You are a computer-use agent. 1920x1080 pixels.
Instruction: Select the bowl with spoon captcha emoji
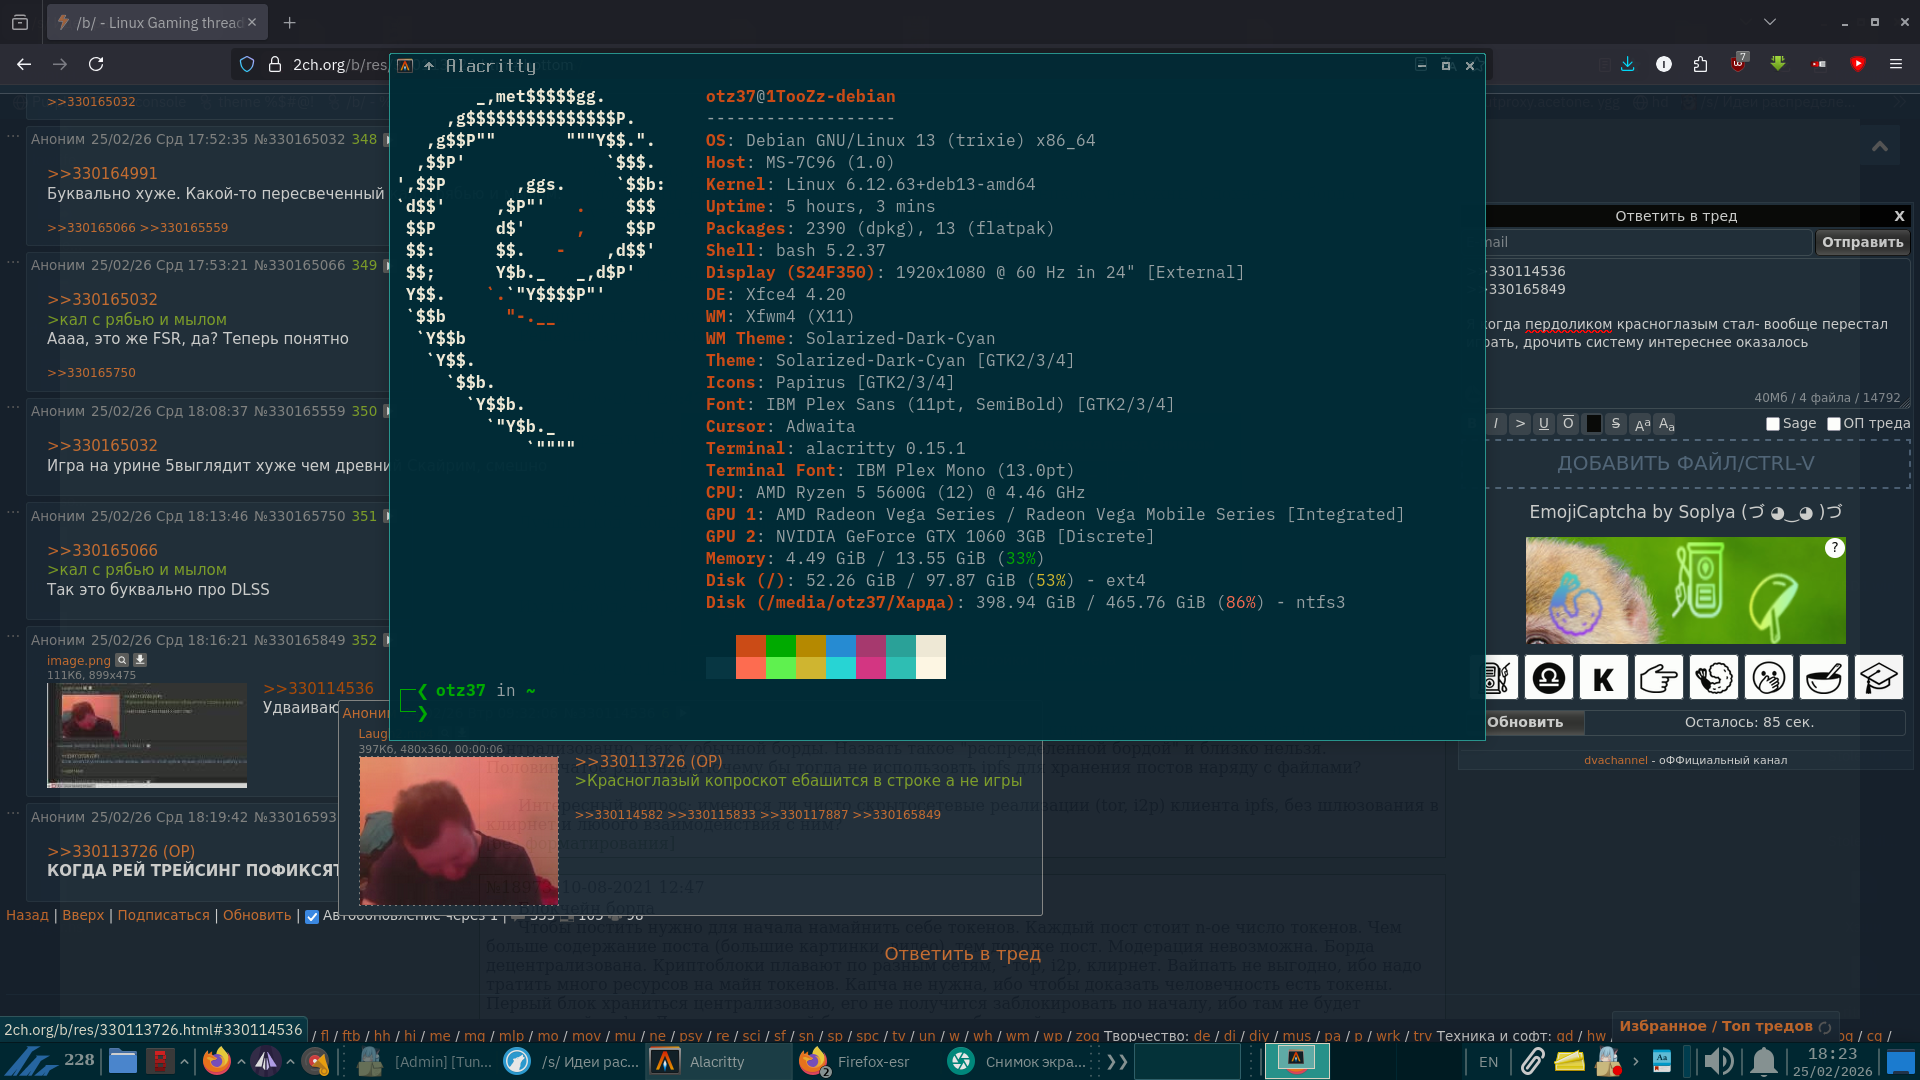coord(1823,678)
